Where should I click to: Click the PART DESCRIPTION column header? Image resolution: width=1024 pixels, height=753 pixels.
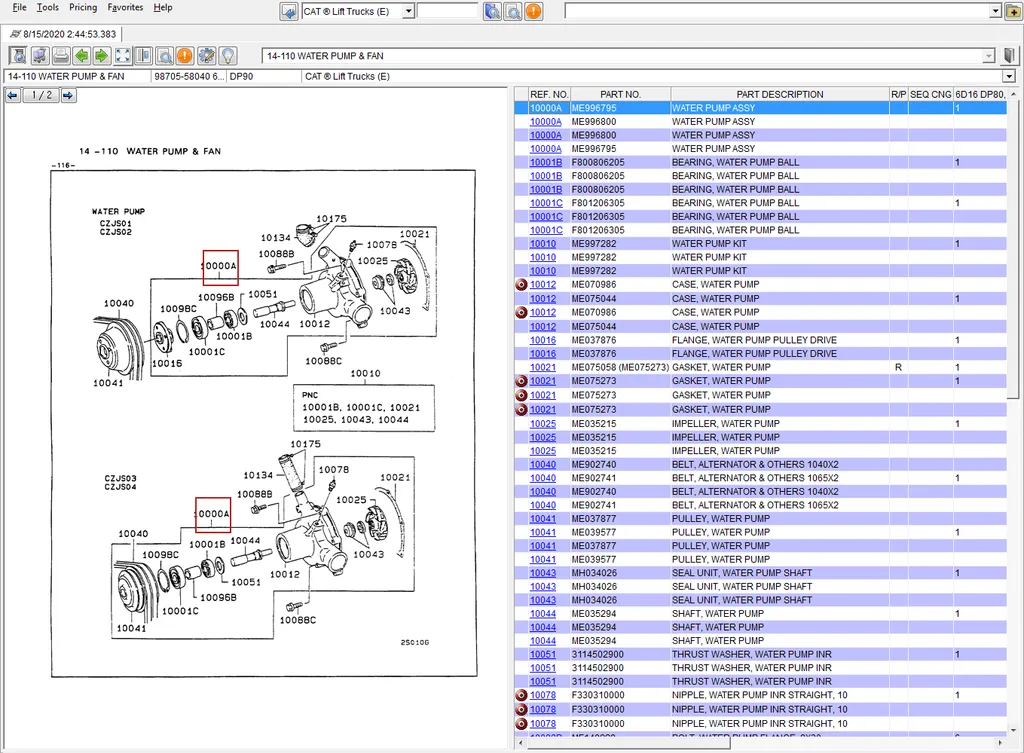point(780,94)
